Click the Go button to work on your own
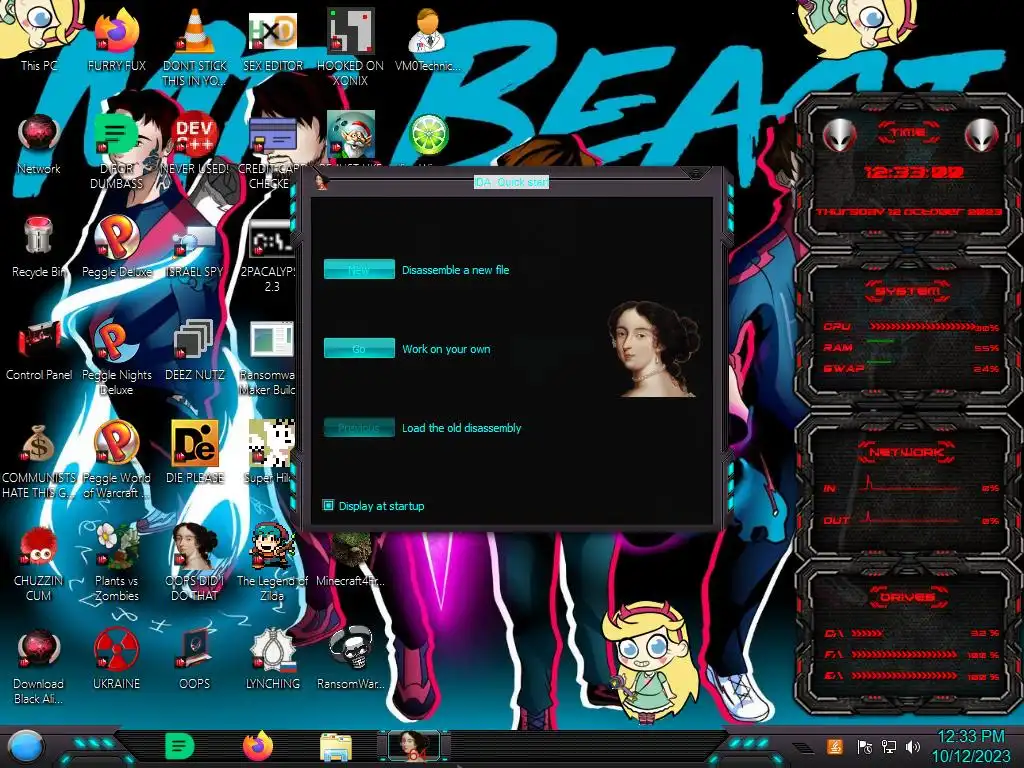This screenshot has width=1024, height=768. [359, 349]
